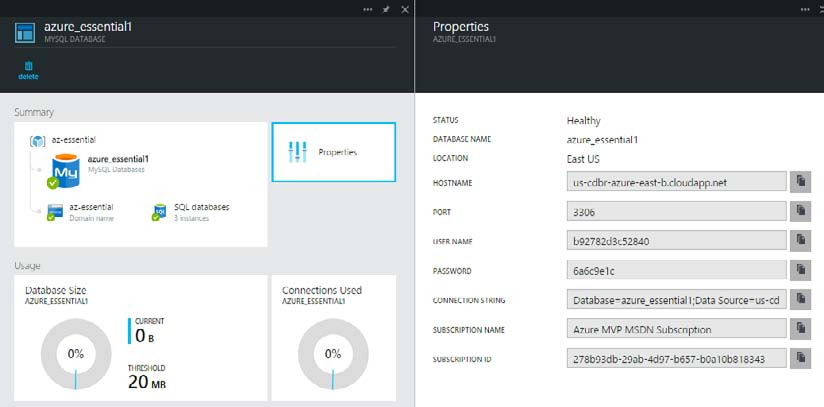
Task: Copy the connection string to clipboard
Action: coord(800,299)
